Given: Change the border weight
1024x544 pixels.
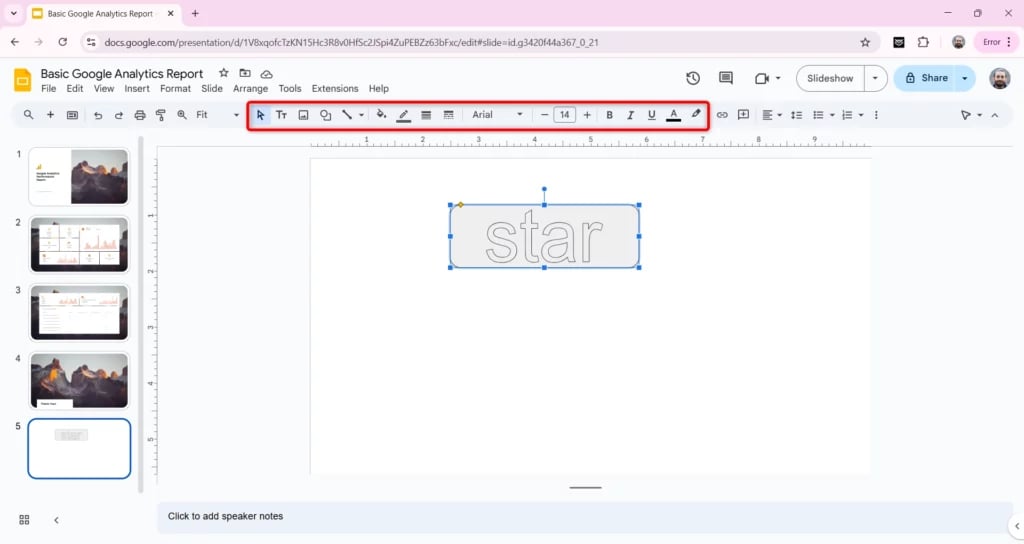Looking at the screenshot, I should coord(426,115).
